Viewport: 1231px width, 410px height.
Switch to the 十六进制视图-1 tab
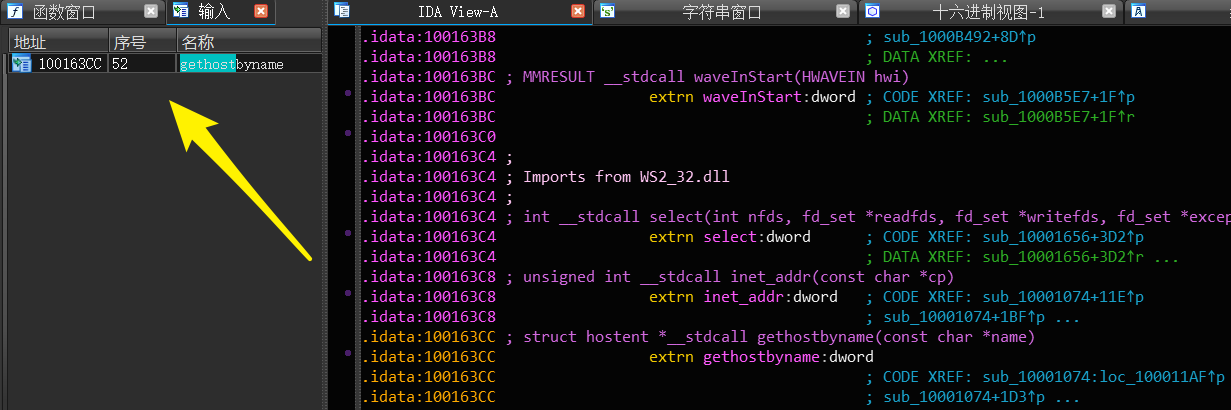tap(988, 12)
